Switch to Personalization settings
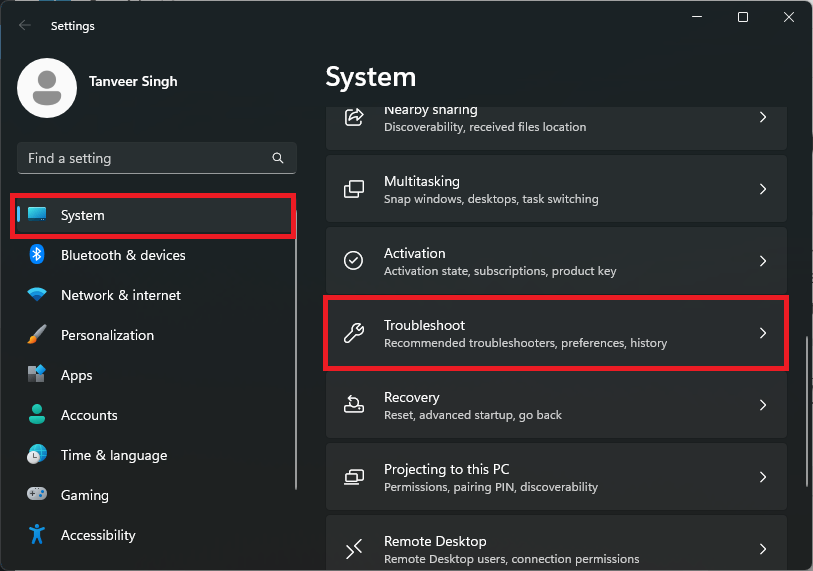This screenshot has height=571, width=813. (154, 335)
